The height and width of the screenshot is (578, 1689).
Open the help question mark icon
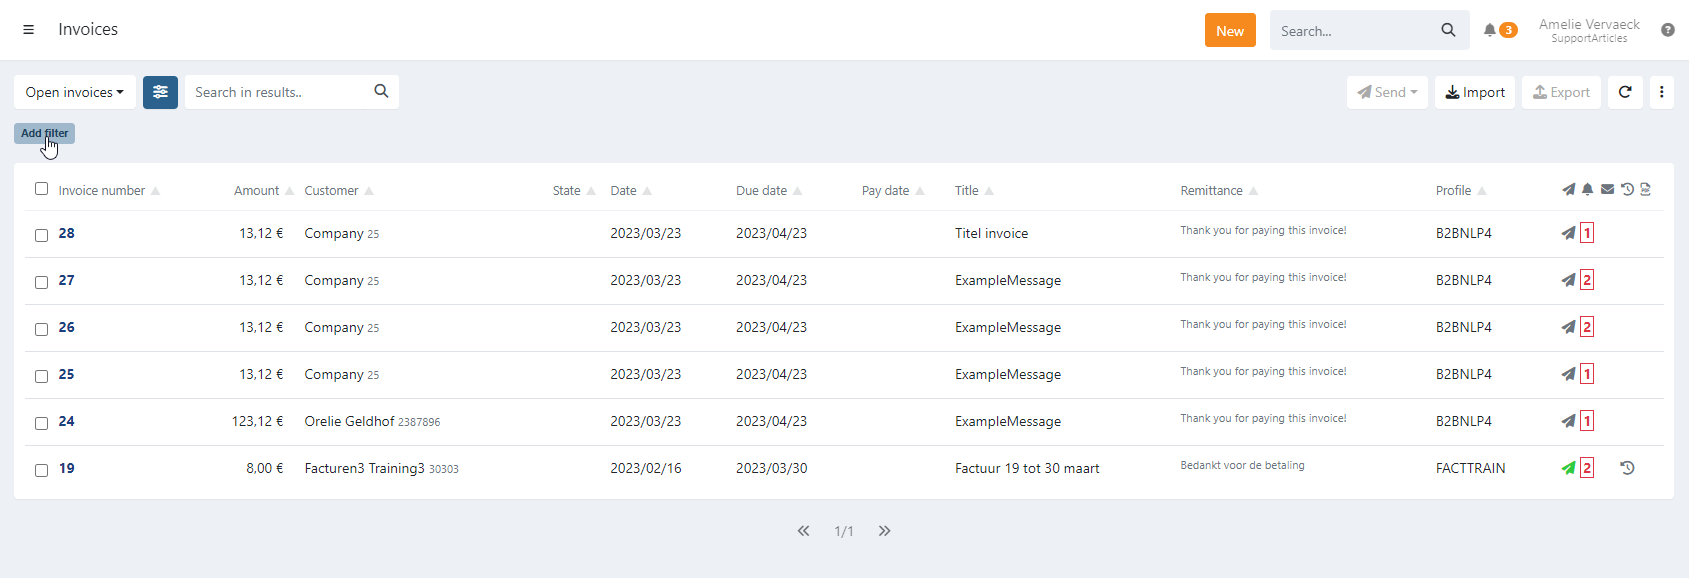pos(1667,30)
